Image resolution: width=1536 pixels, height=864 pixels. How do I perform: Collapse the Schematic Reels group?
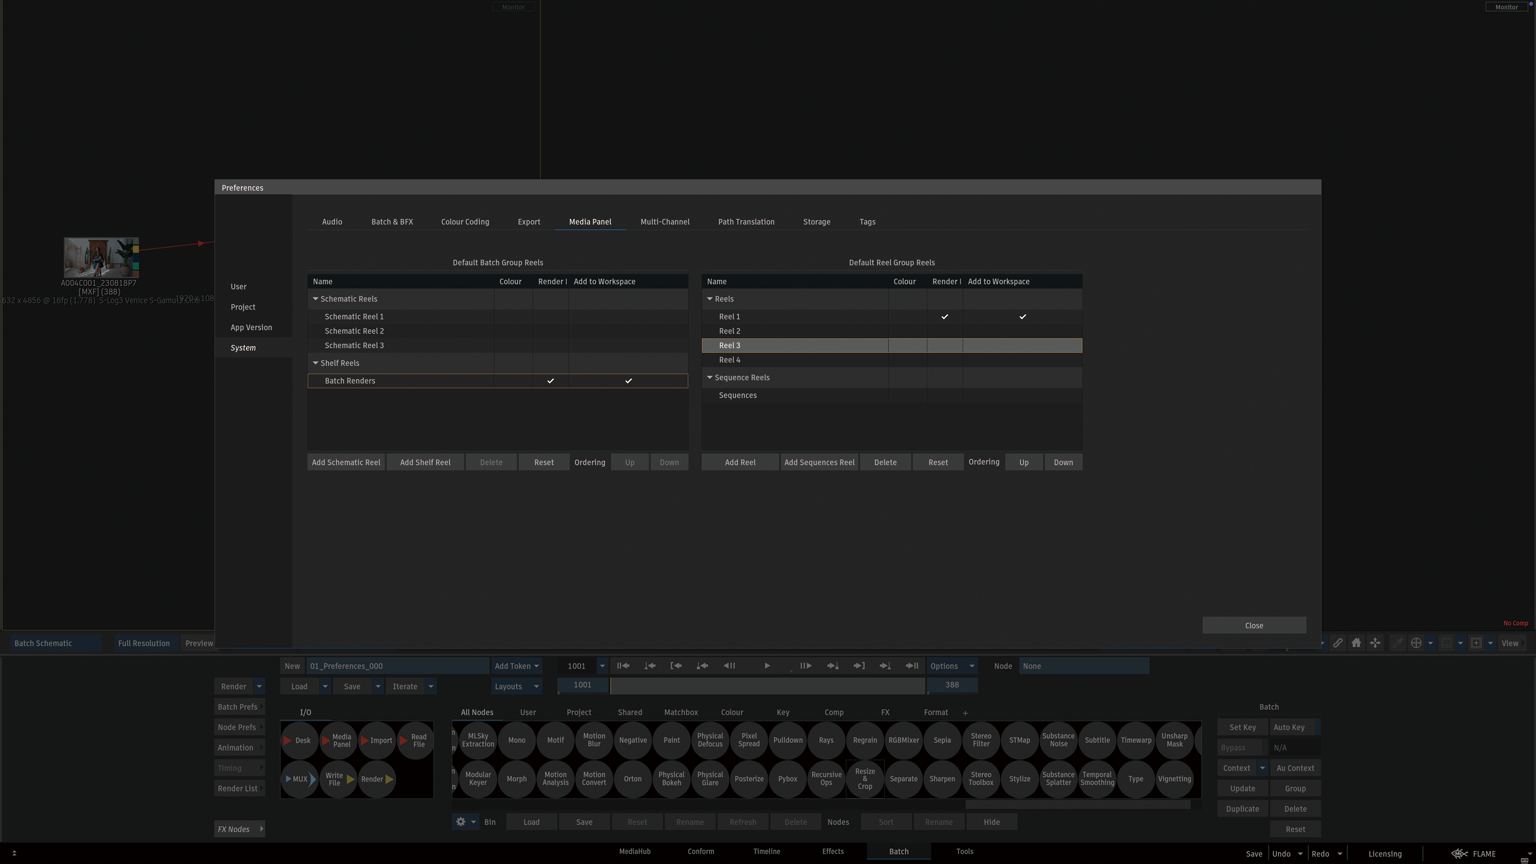pos(316,299)
